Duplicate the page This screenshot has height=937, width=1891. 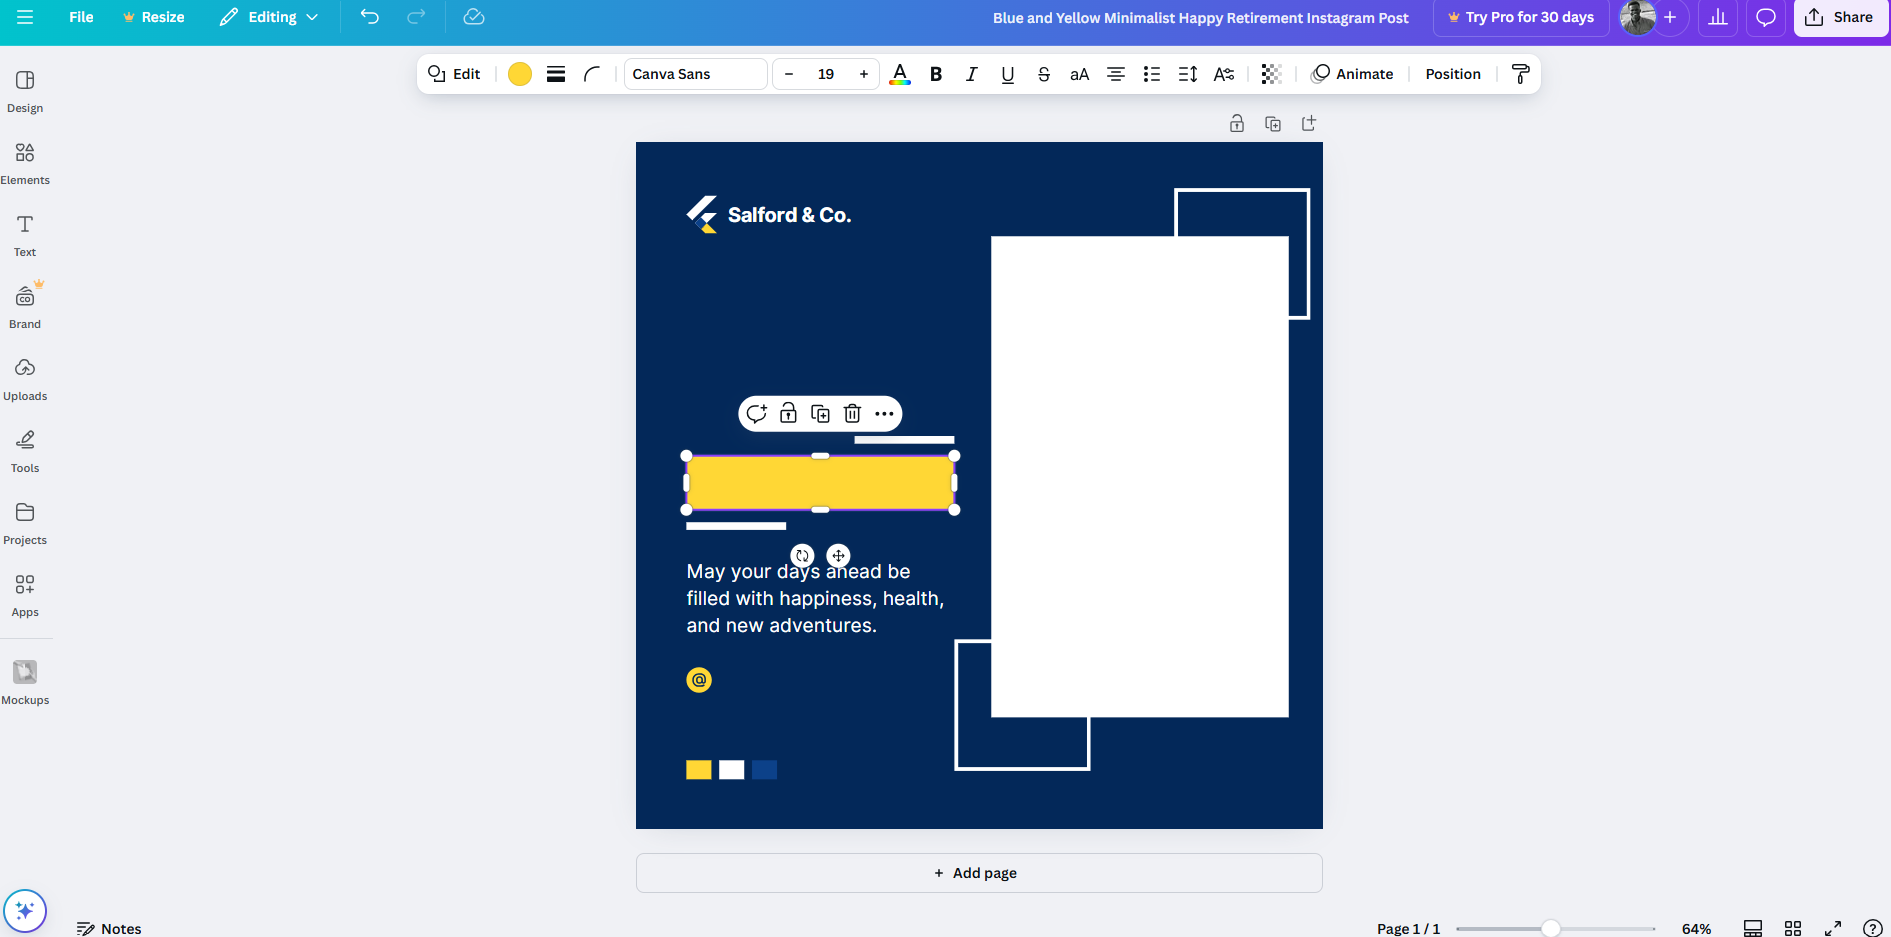1273,123
